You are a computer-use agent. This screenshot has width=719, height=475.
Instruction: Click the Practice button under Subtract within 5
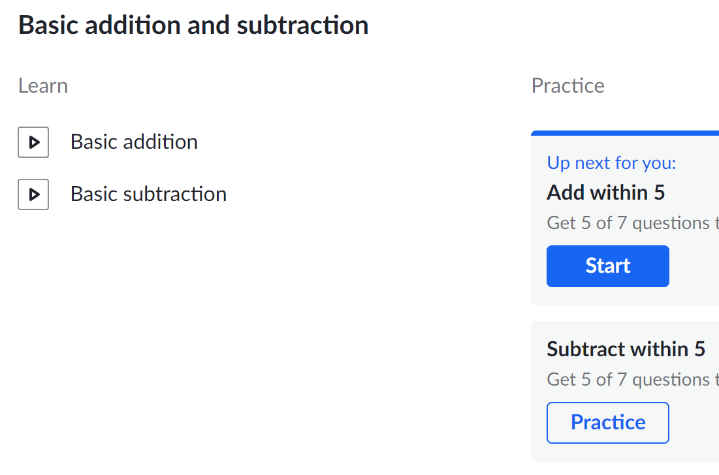pyautogui.click(x=608, y=423)
